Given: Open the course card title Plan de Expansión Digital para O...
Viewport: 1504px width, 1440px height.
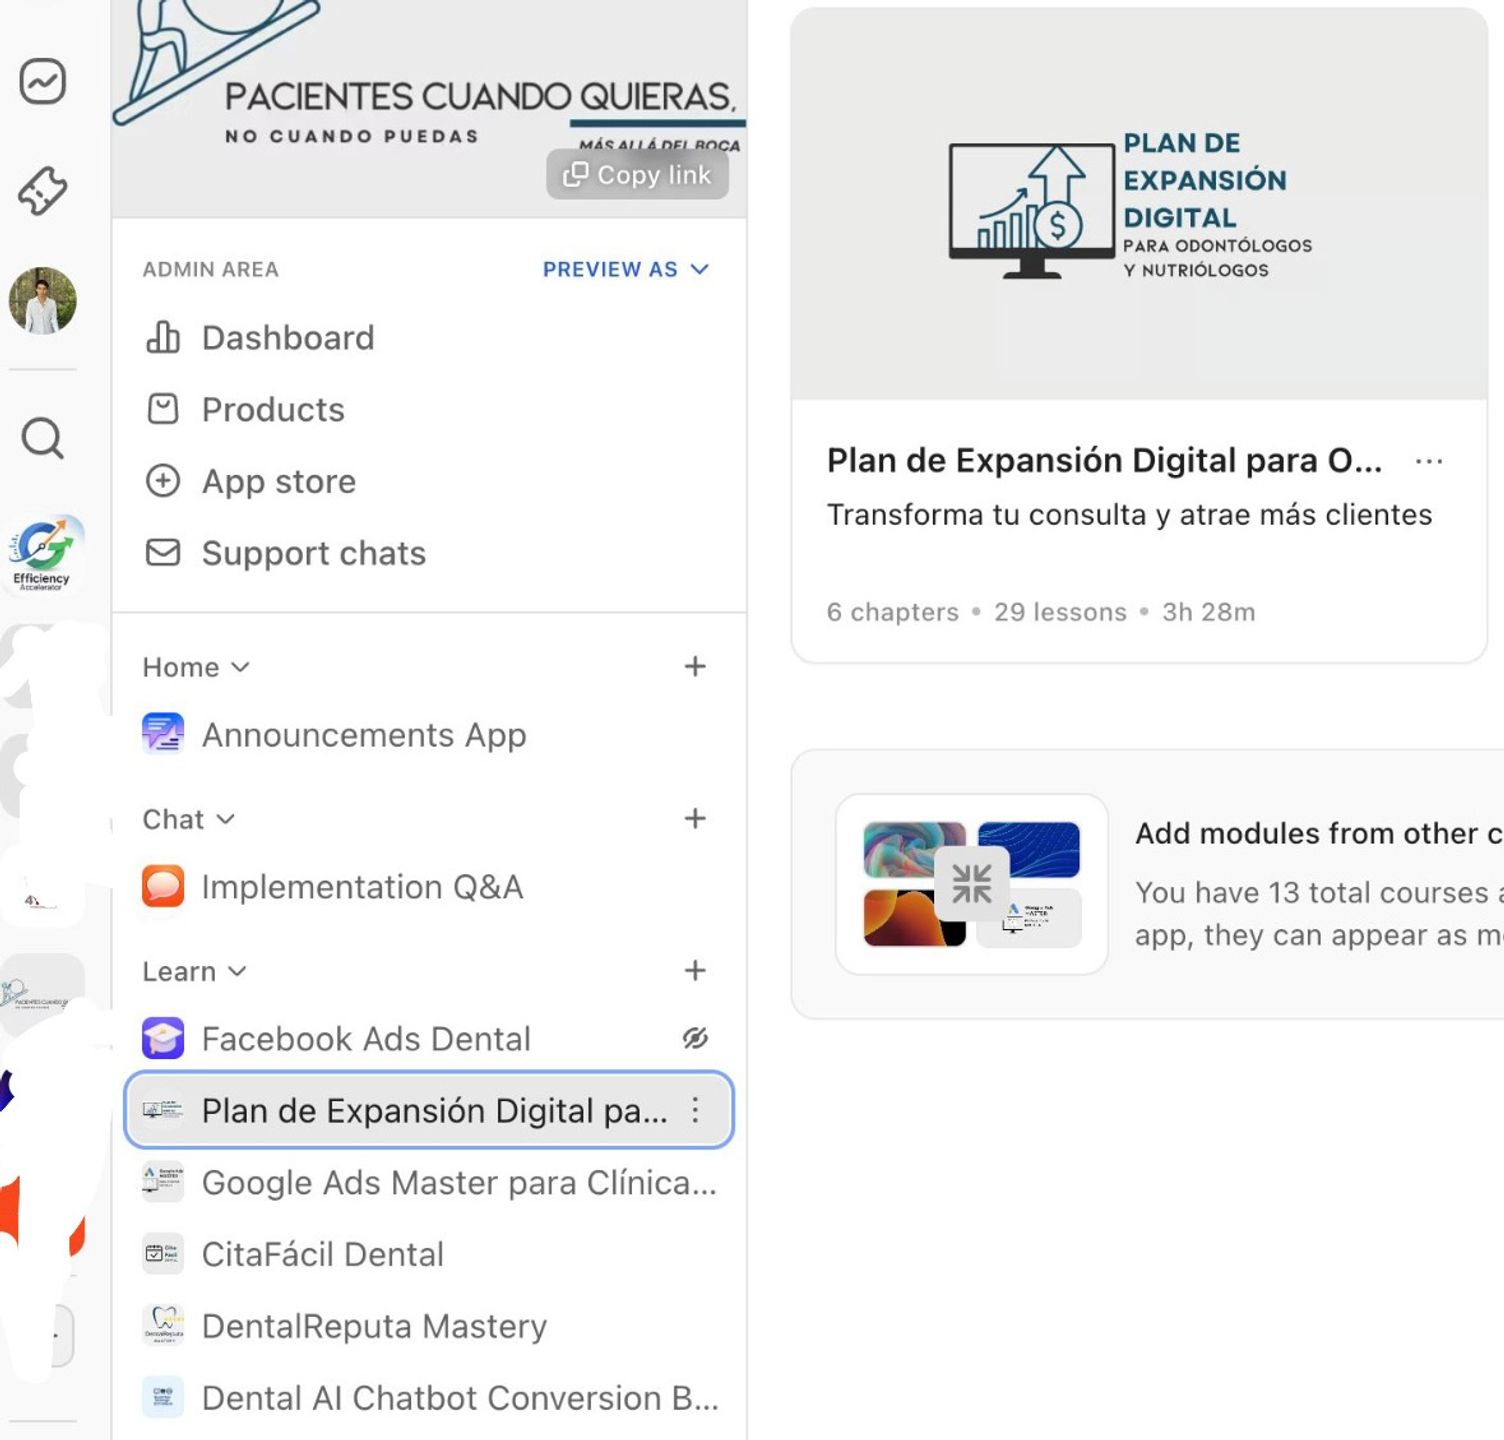Looking at the screenshot, I should (1104, 460).
